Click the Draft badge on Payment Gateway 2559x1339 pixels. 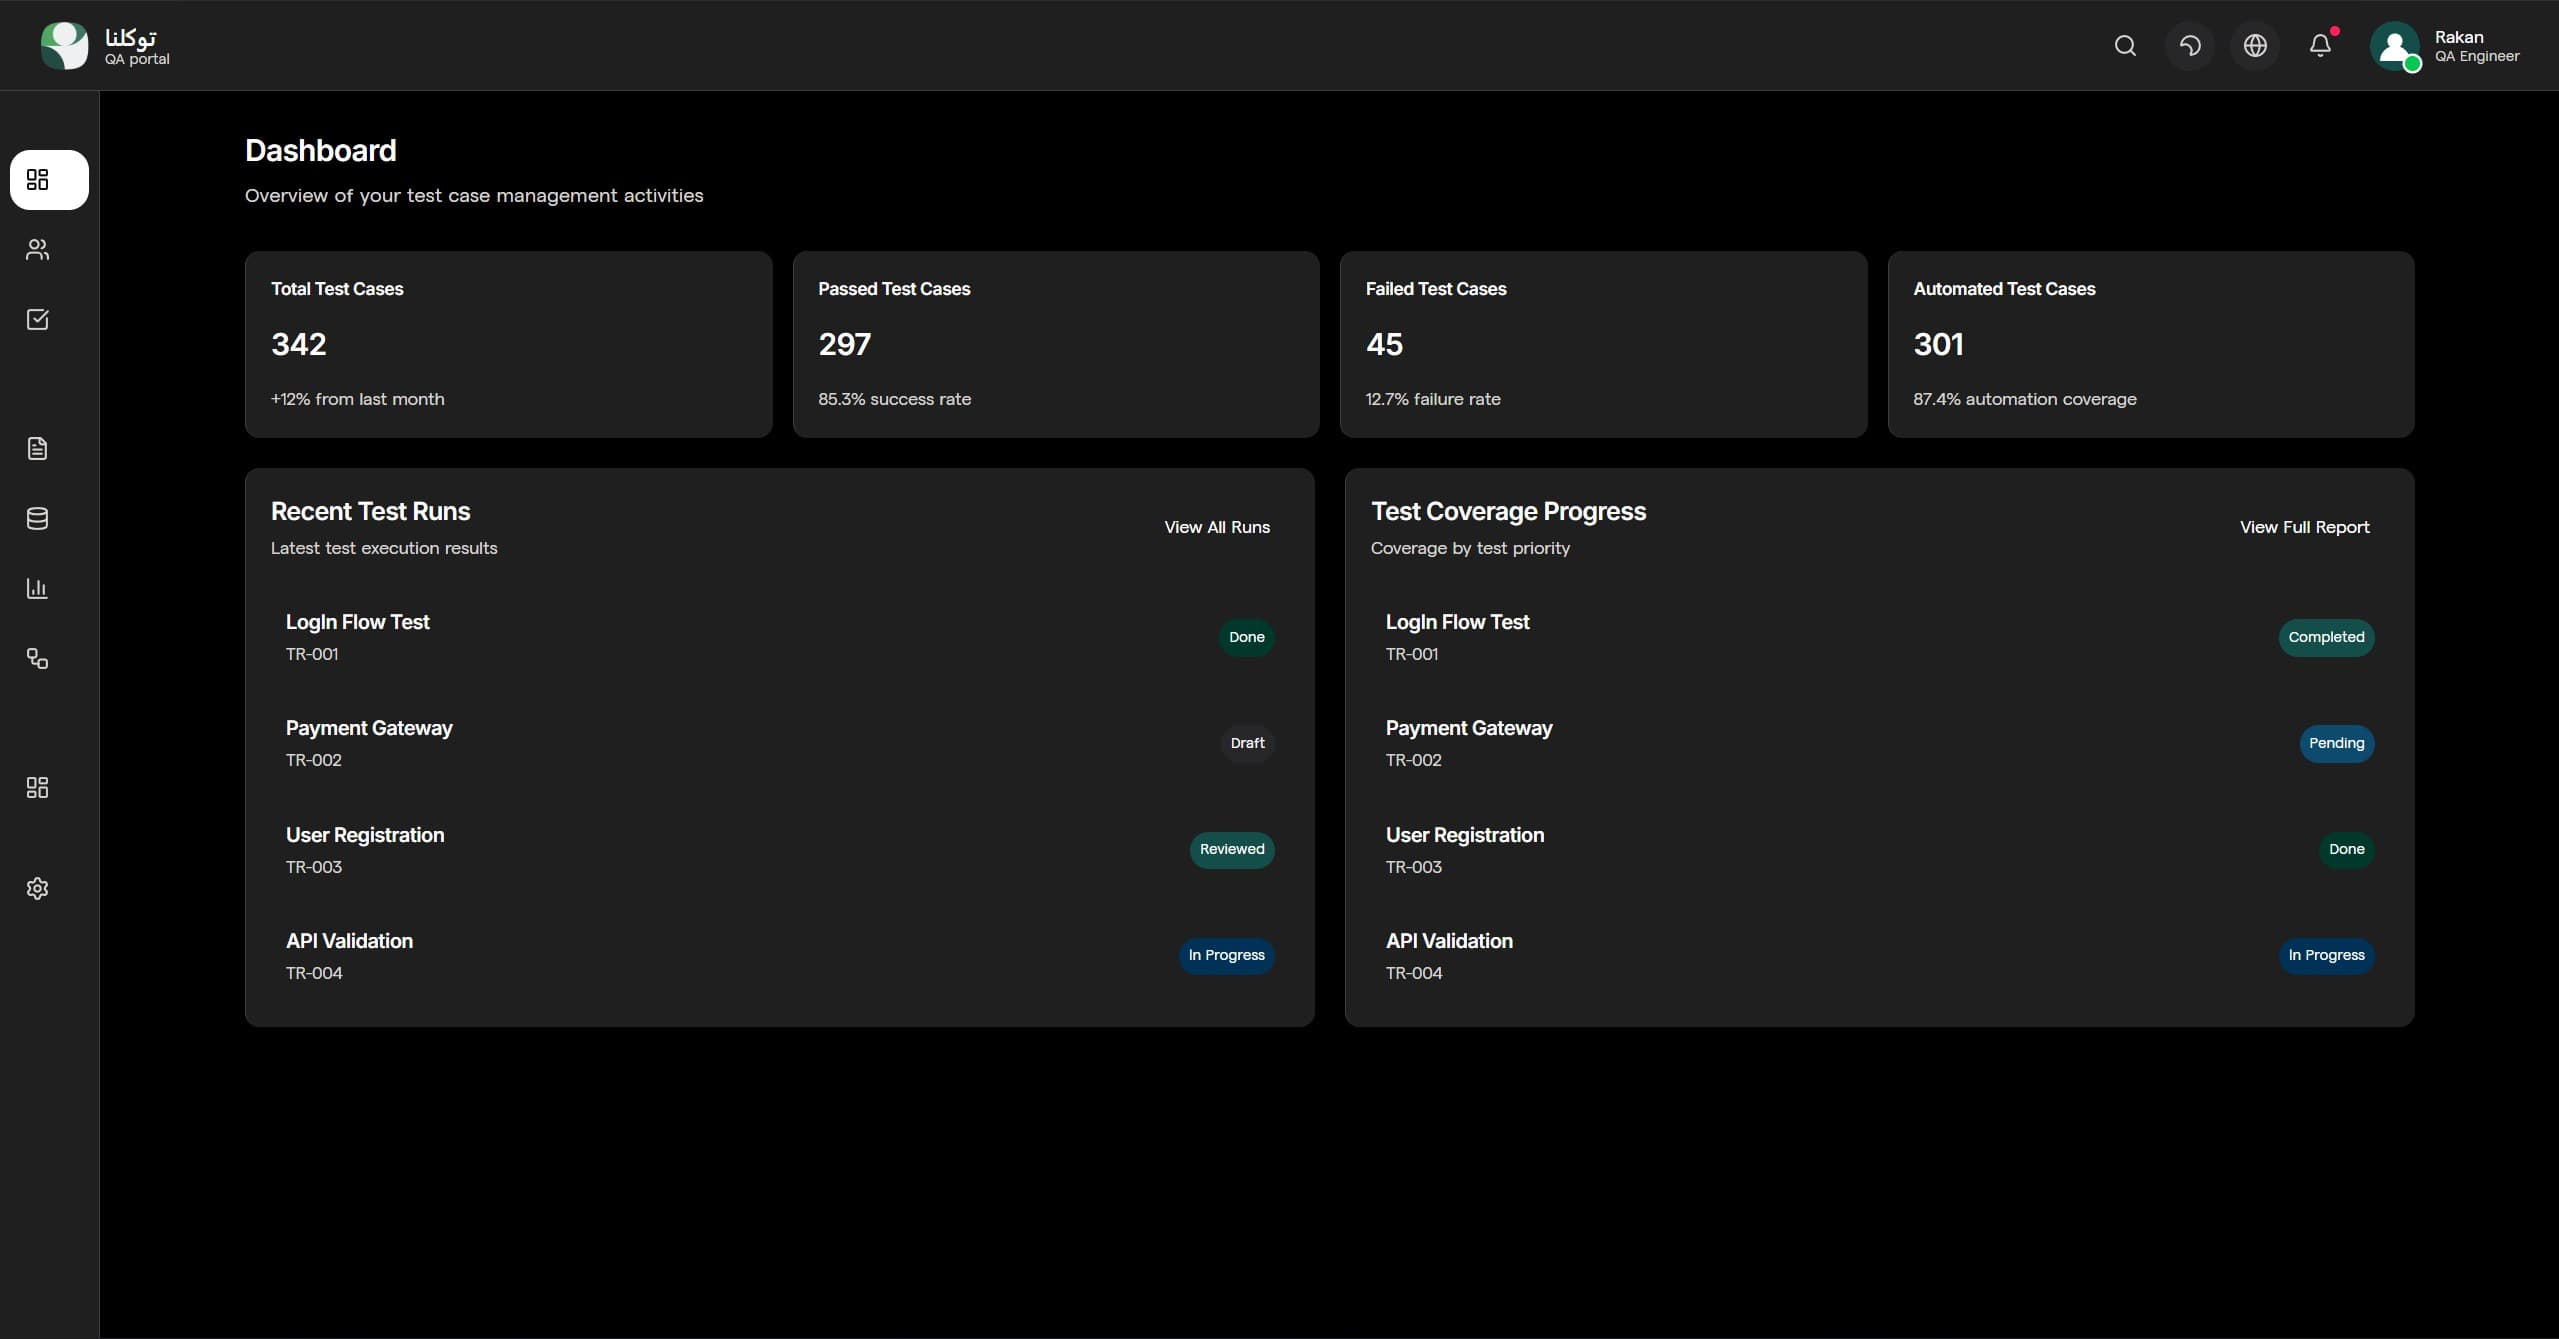(x=1247, y=743)
